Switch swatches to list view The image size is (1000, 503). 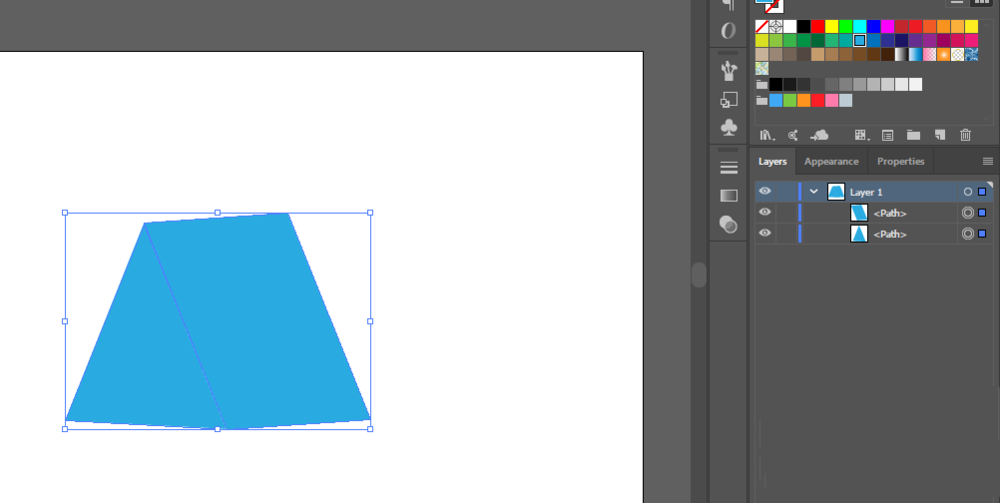point(957,3)
